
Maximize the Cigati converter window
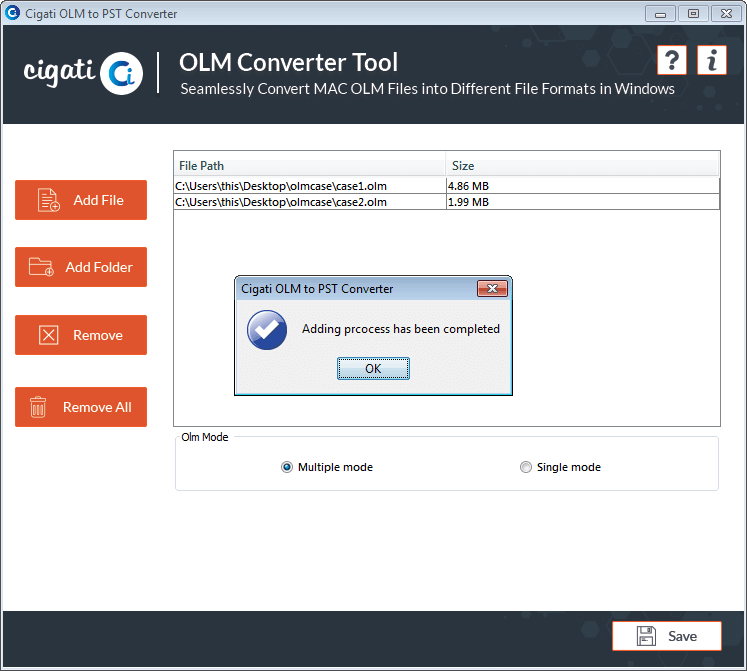693,13
